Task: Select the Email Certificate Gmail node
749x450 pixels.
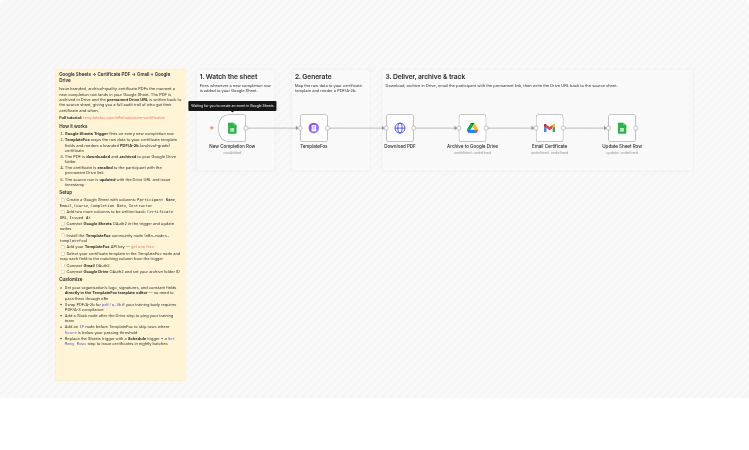Action: (x=549, y=128)
